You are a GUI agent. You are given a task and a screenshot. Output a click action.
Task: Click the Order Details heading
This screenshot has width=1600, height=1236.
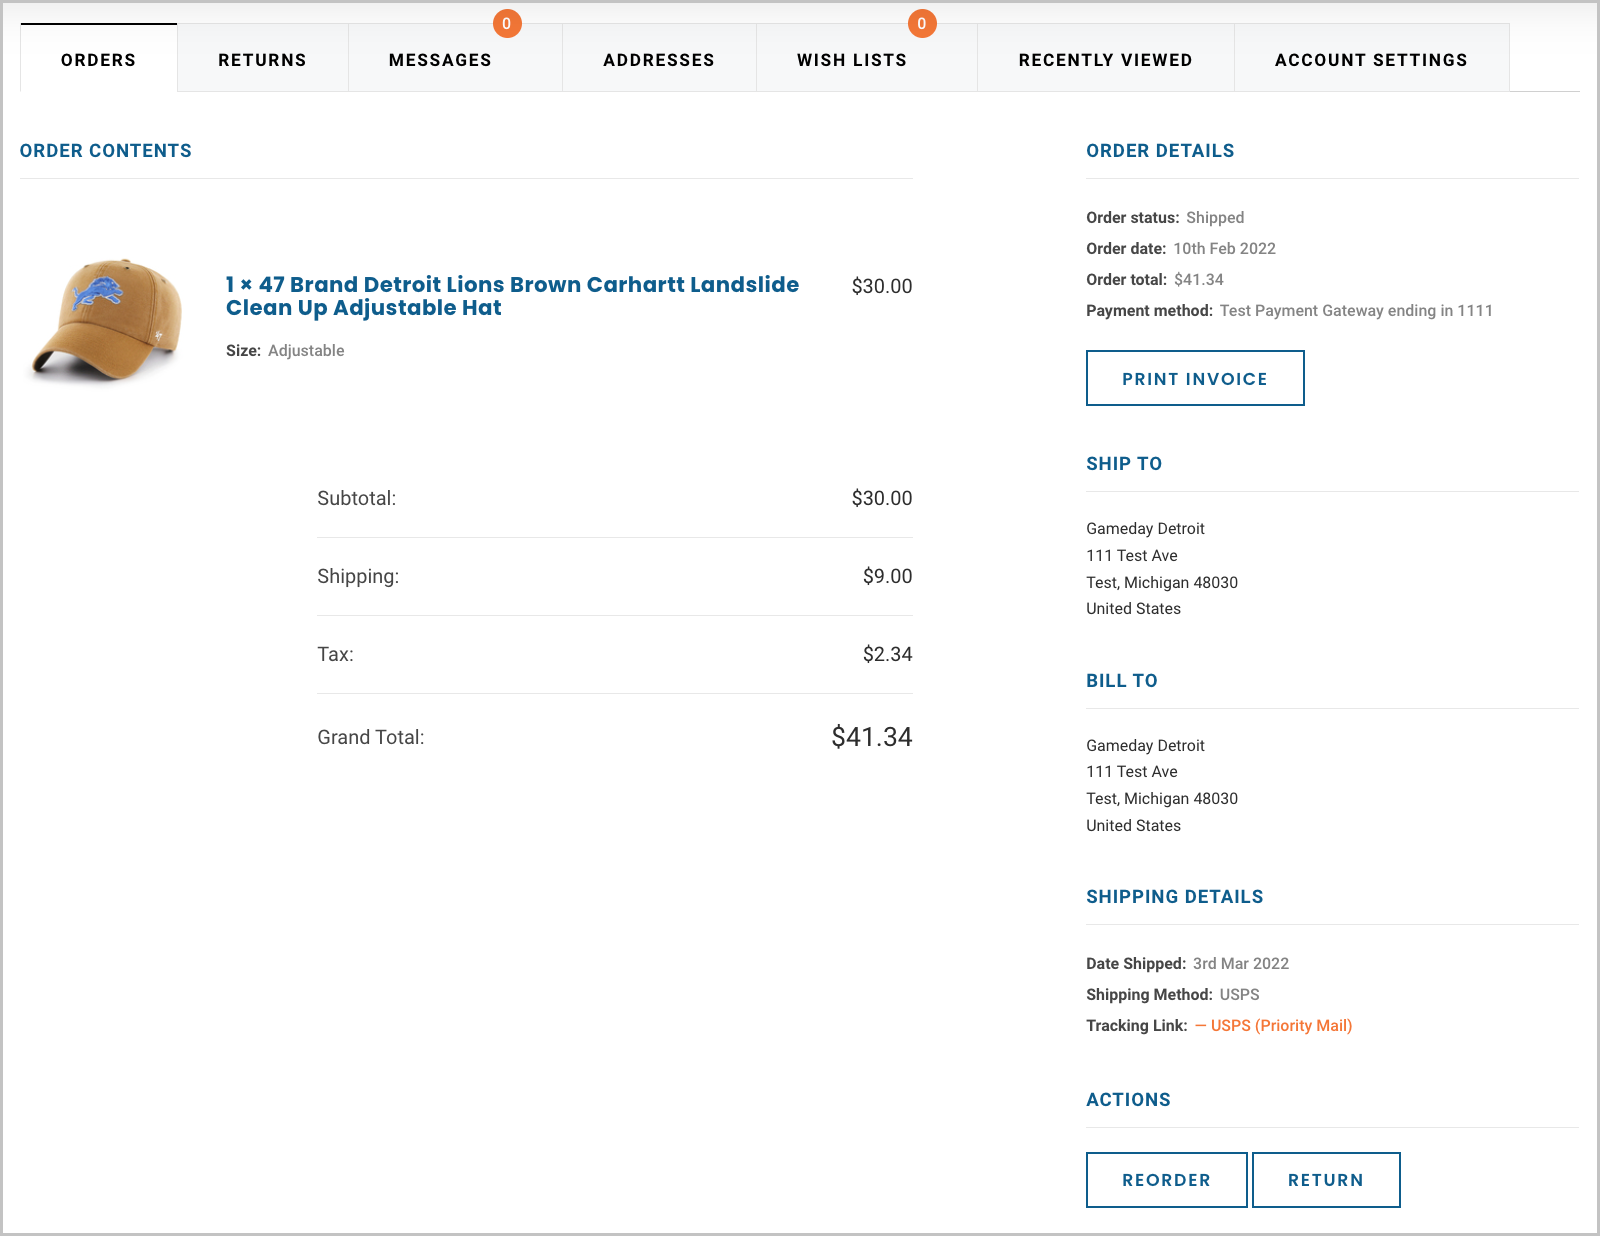(1160, 151)
